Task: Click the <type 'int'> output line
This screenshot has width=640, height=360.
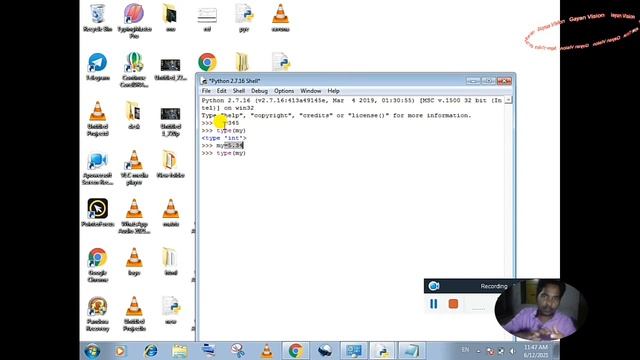Action: point(224,138)
